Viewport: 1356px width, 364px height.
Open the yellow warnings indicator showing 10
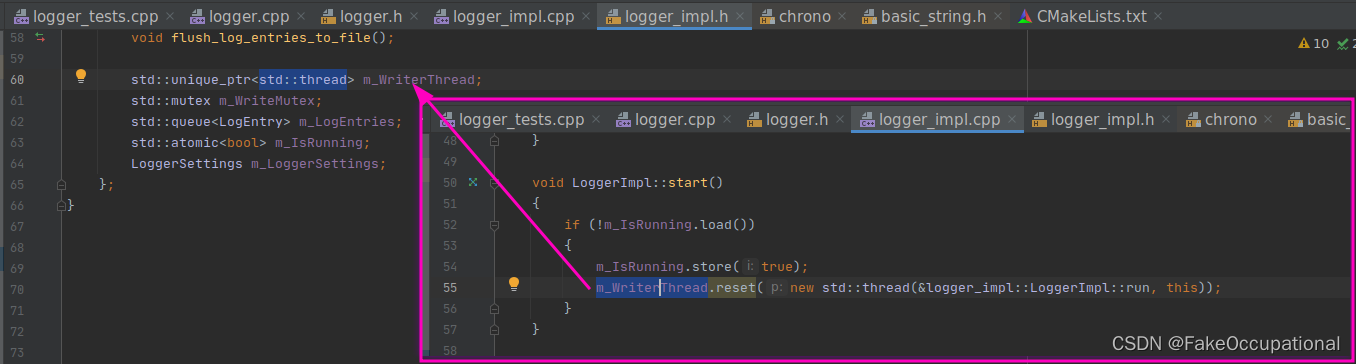[x=1313, y=43]
